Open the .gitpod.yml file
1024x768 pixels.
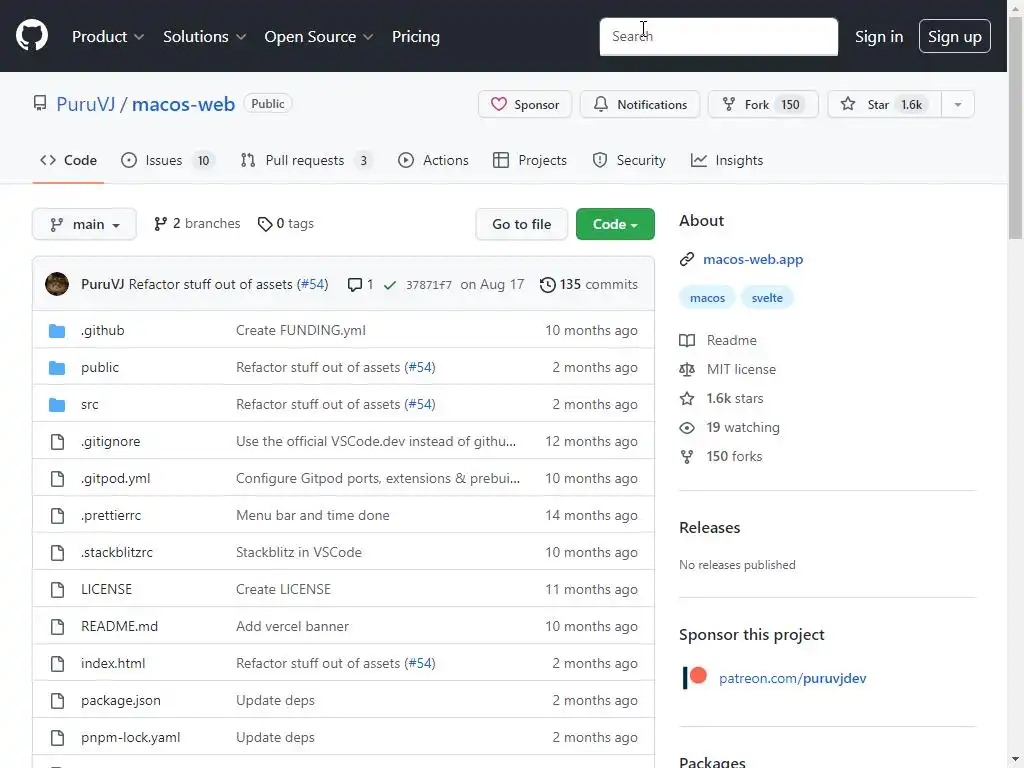pyautogui.click(x=116, y=479)
